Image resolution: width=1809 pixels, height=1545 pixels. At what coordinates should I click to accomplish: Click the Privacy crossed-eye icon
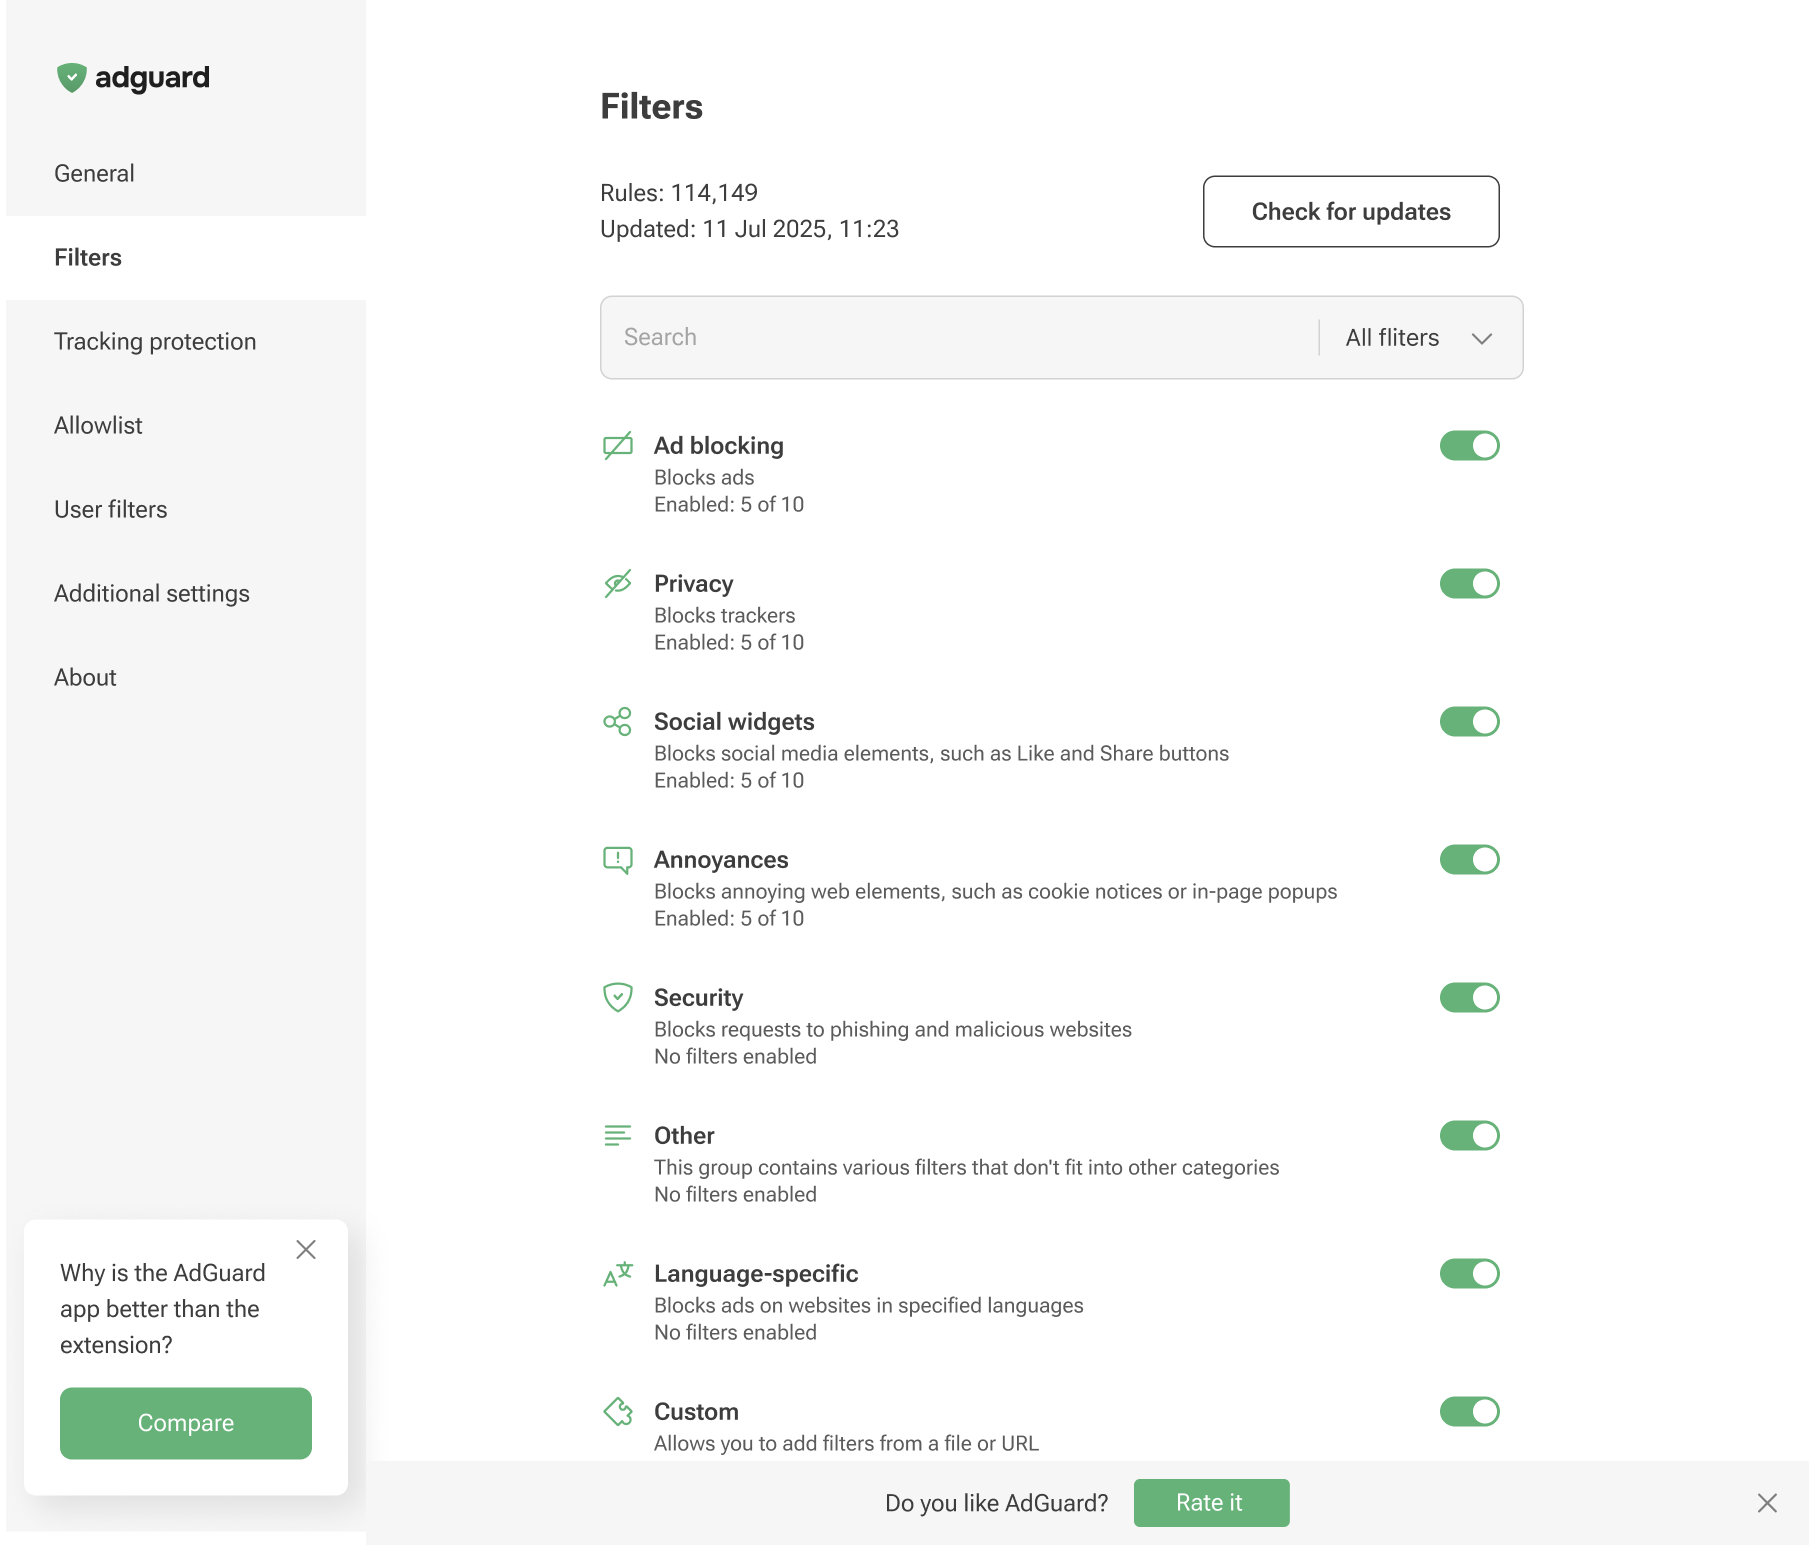coord(618,583)
